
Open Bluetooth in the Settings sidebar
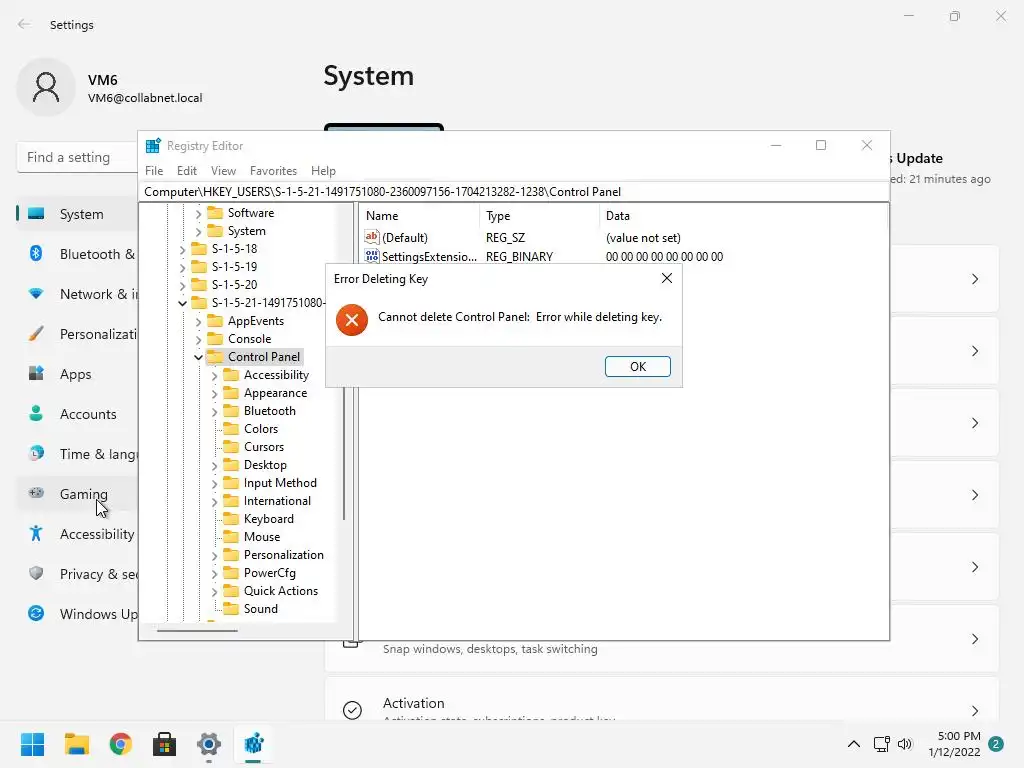[77, 254]
